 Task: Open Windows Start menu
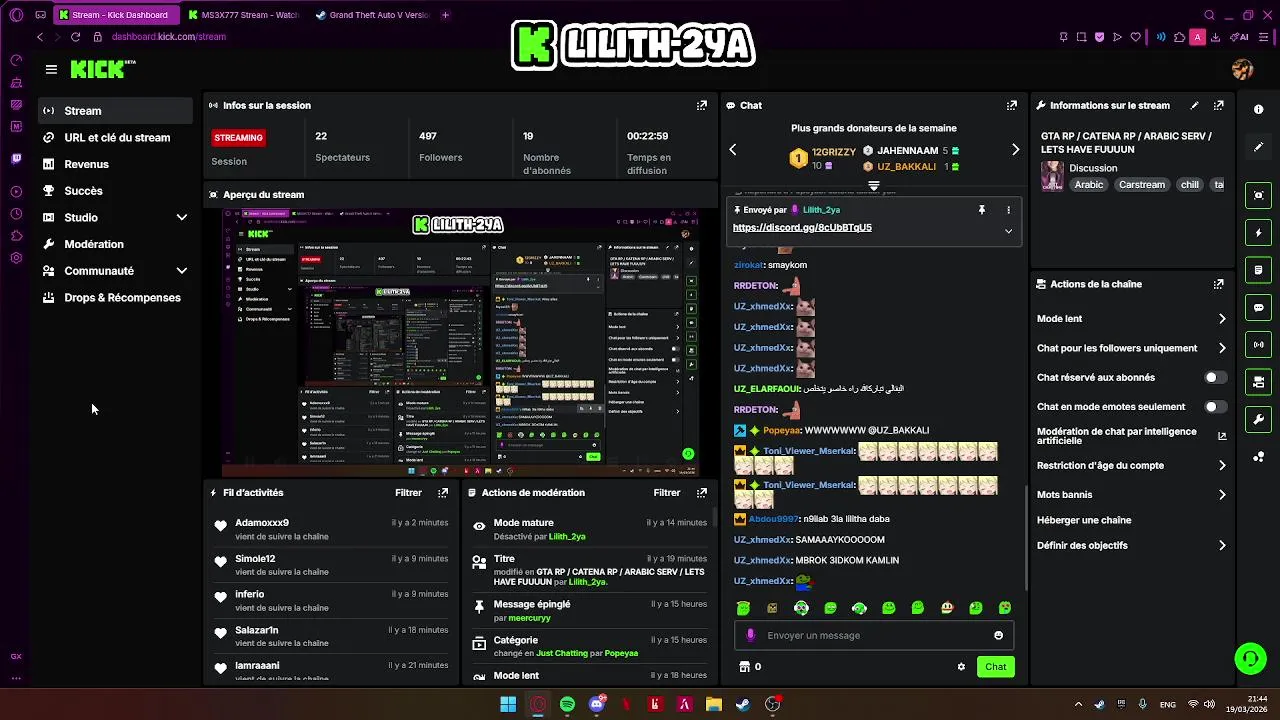[508, 704]
